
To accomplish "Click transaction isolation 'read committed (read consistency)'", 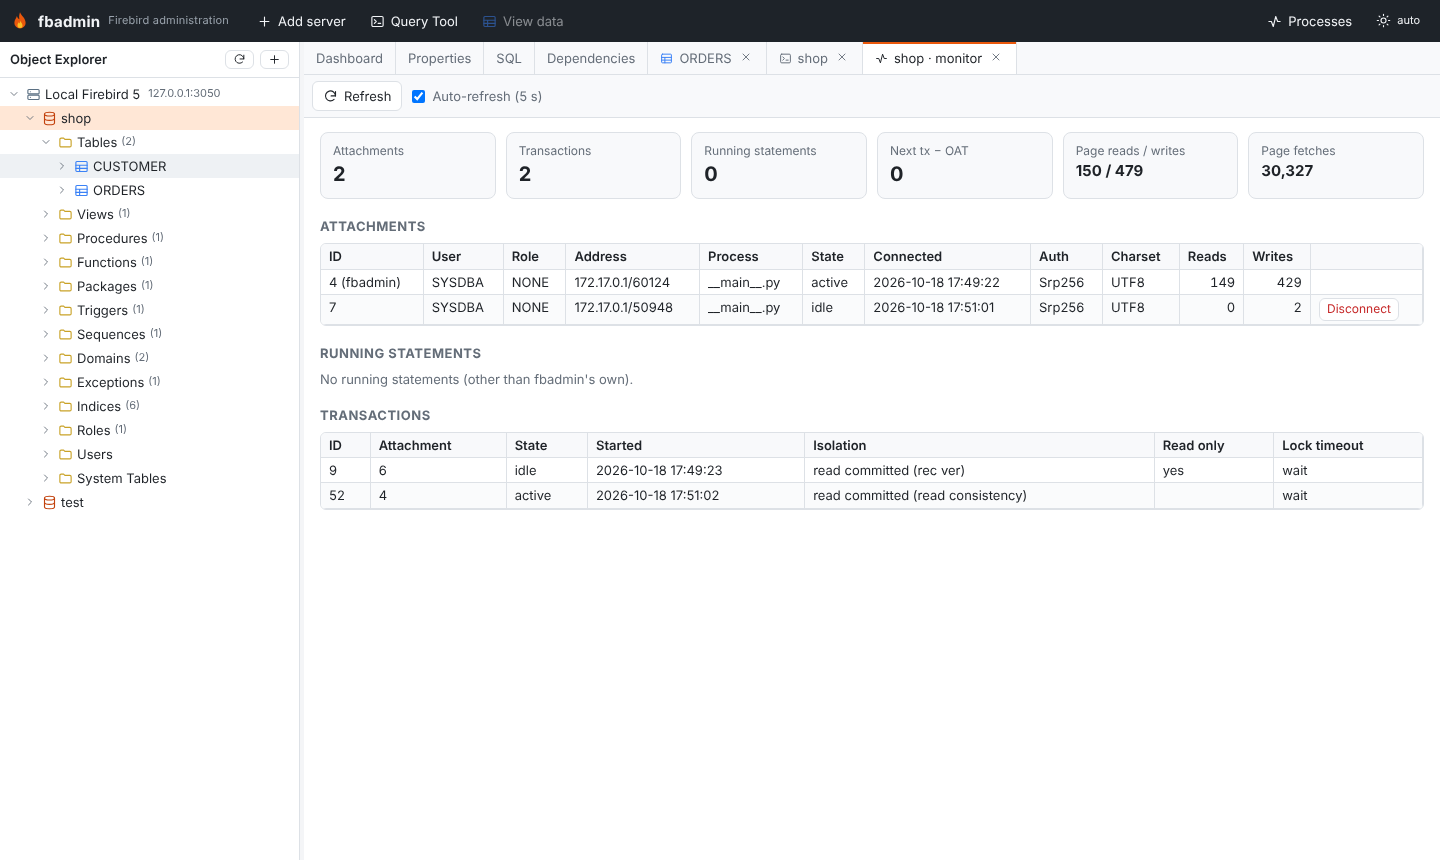I will [920, 495].
